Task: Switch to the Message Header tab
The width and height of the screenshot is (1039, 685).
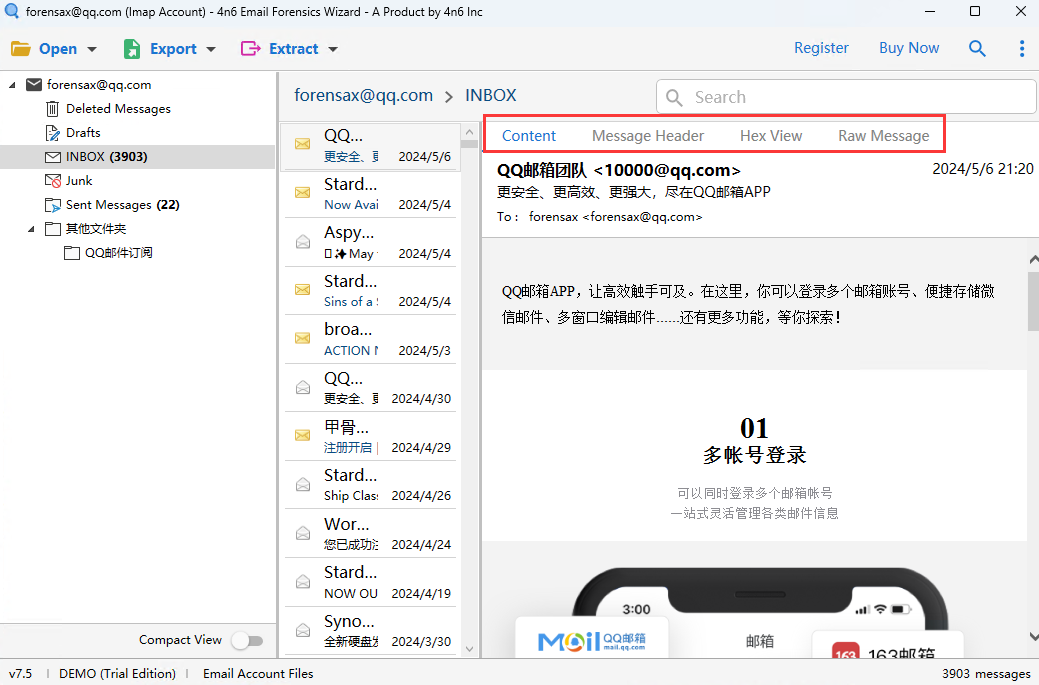Action: coord(647,135)
